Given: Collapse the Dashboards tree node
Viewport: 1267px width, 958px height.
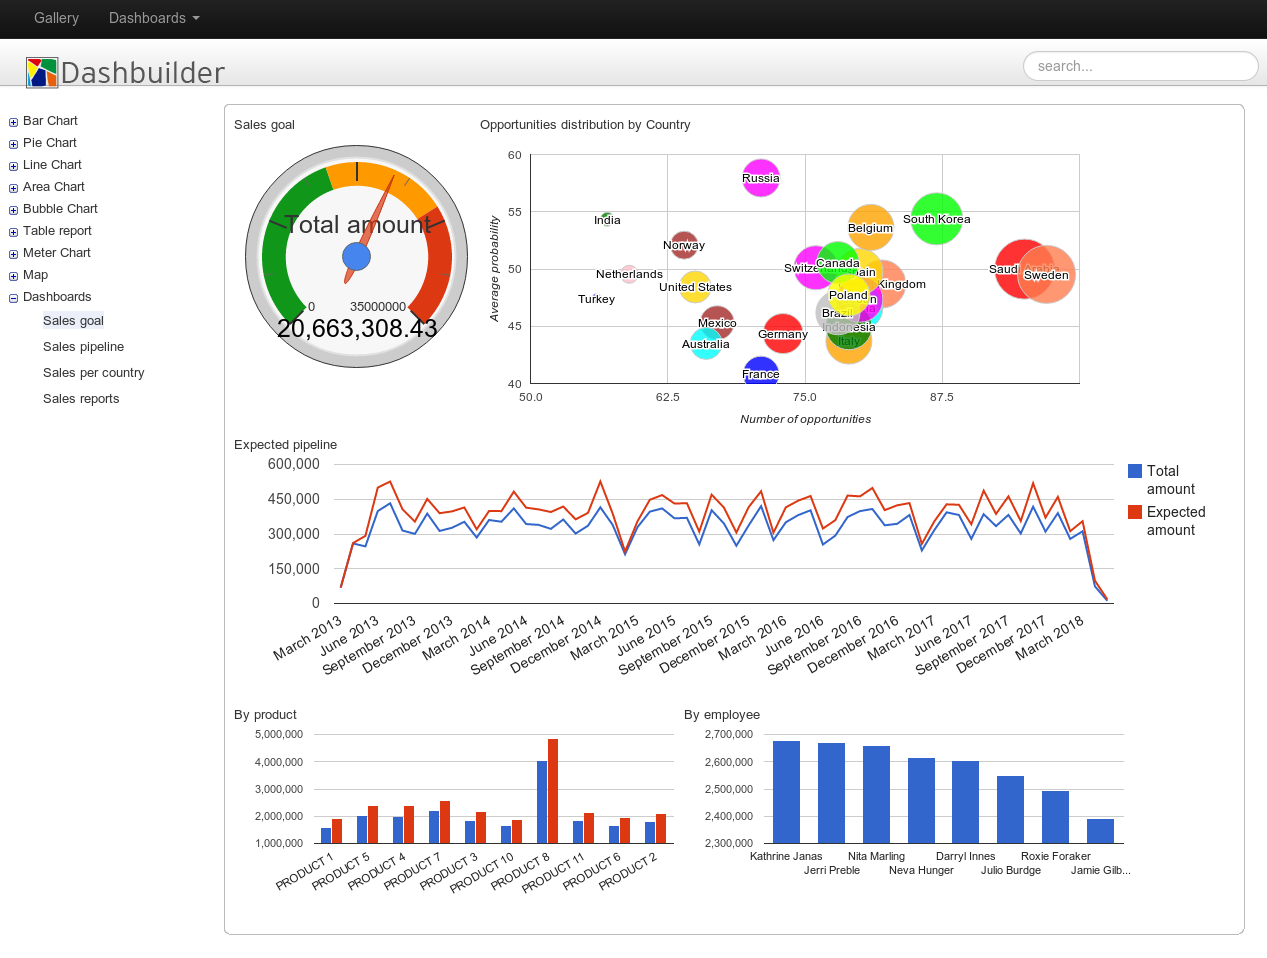Looking at the screenshot, I should click(x=12, y=297).
